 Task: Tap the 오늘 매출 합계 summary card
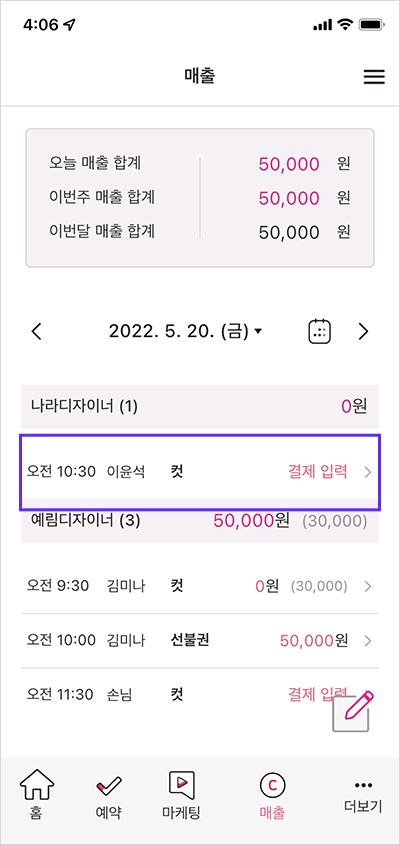(x=200, y=198)
